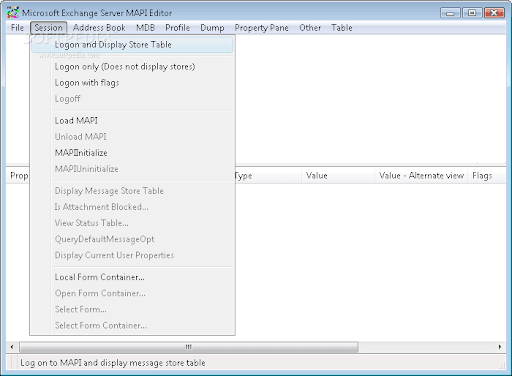
Task: Maximize the MAPI Editor window
Action: (472, 13)
